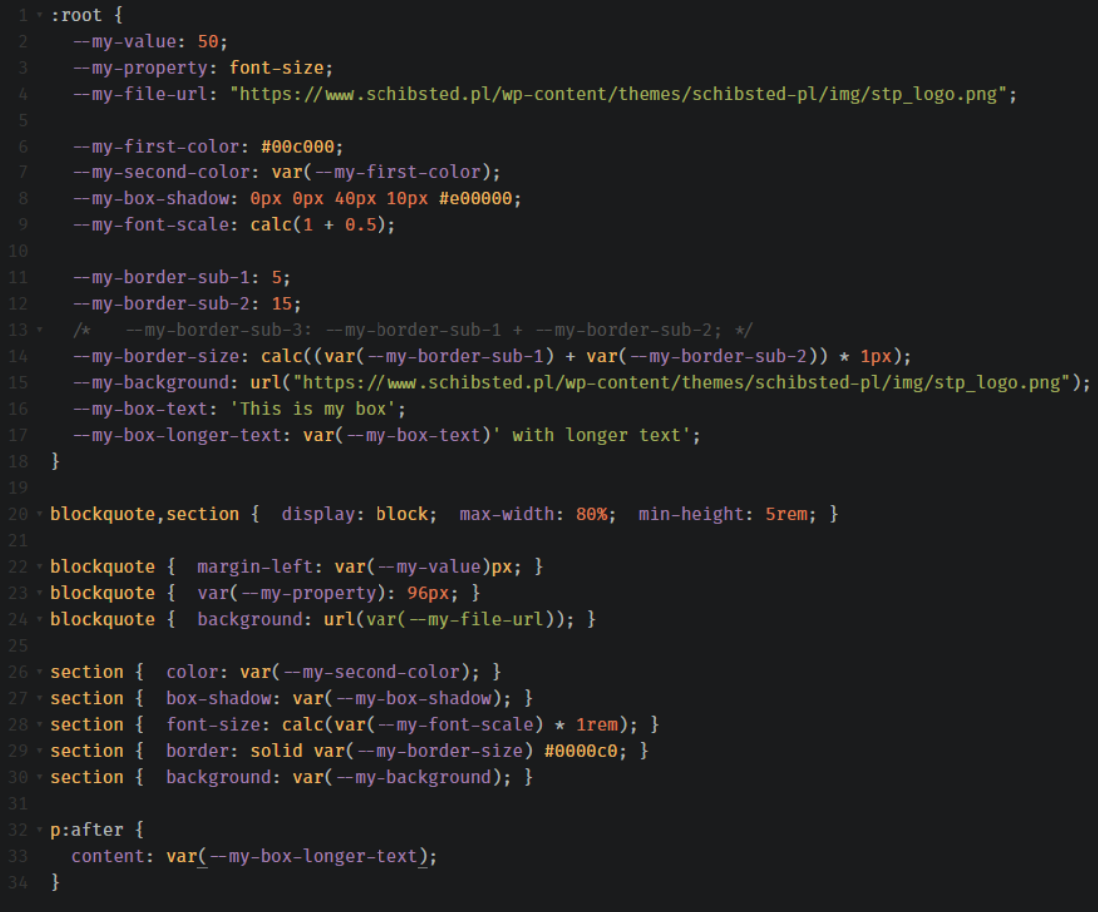Click the box-shadow property on line 27
Viewport: 1098px width, 912px height.
tap(218, 698)
